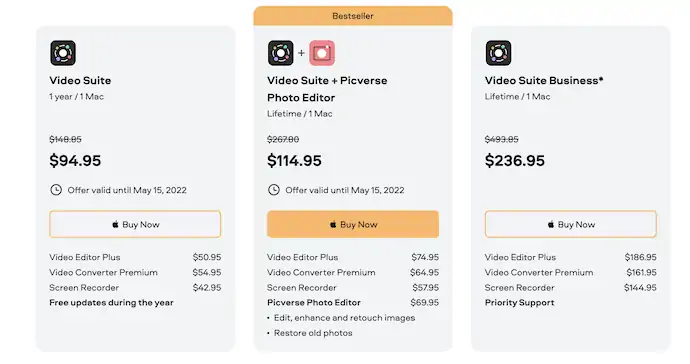Click the Video Suite Business app icon
Viewport: 690px width, 364px height.
499,53
